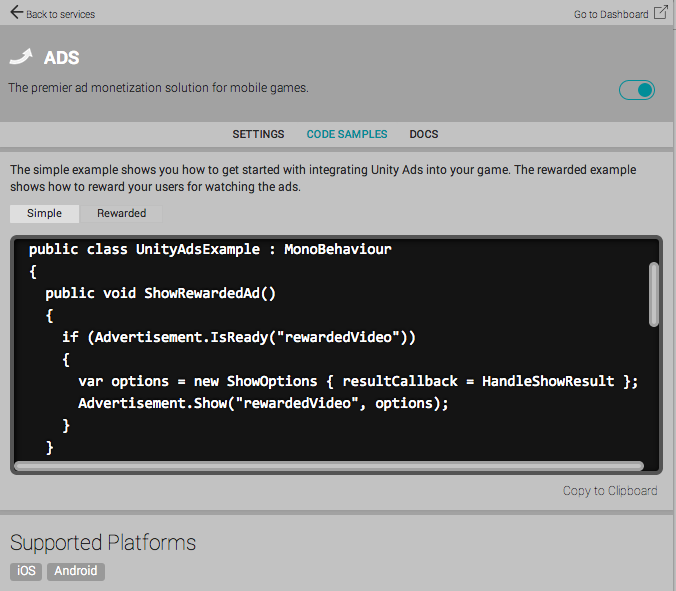The image size is (676, 591).
Task: Click the Android platform tag
Action: point(76,571)
